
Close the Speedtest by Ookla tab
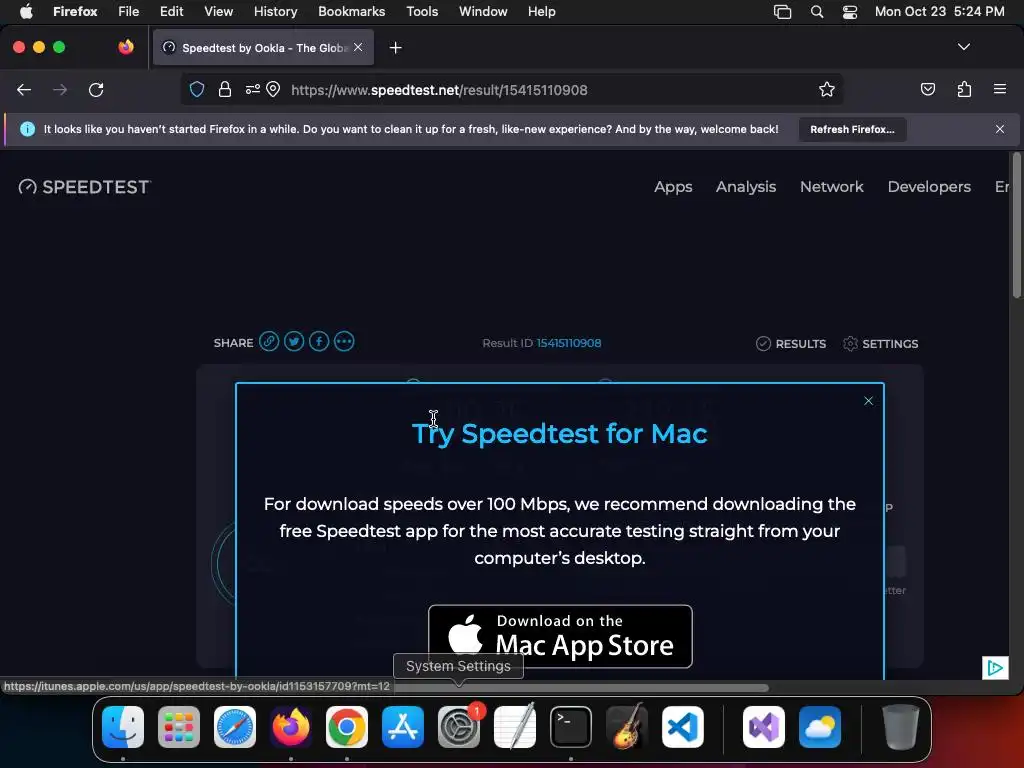point(358,47)
